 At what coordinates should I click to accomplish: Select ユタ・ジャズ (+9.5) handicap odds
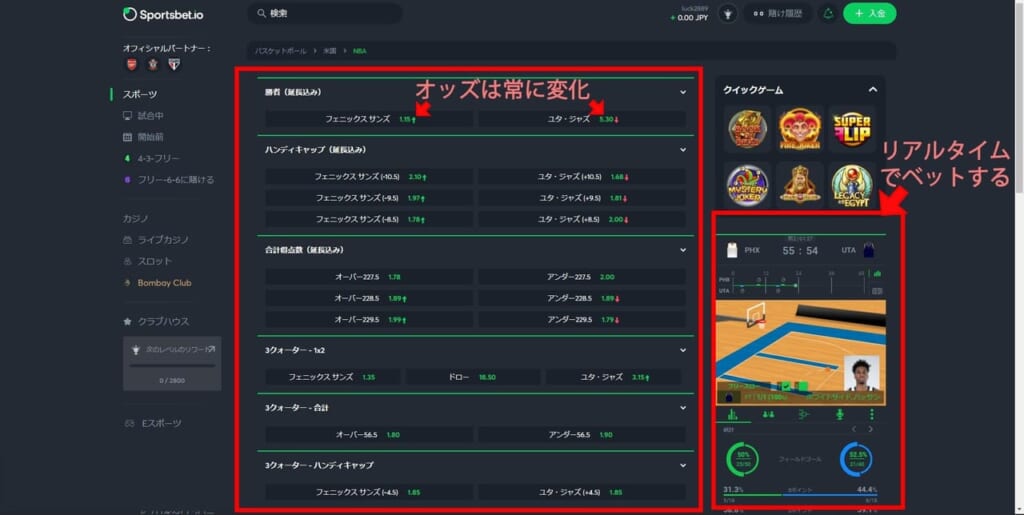click(582, 198)
